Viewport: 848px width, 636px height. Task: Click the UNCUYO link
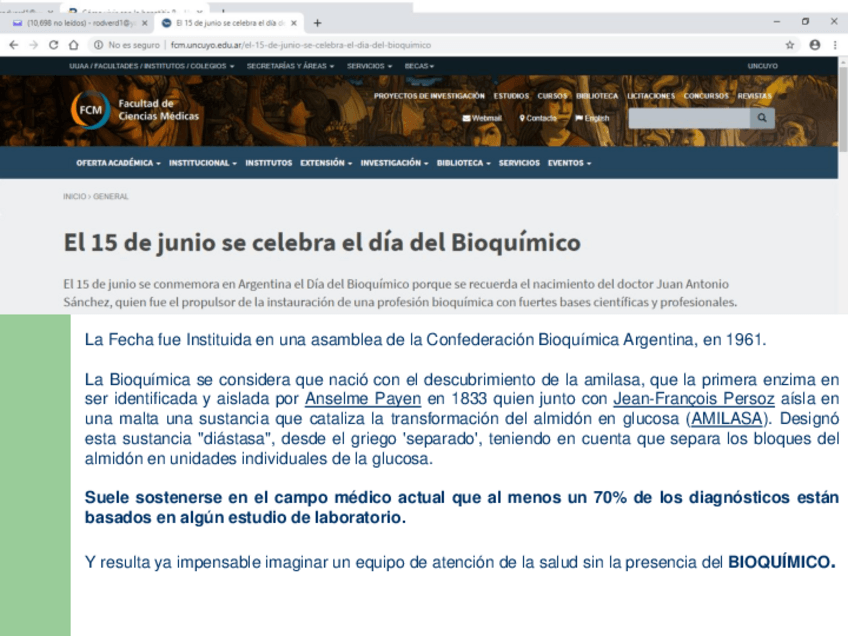763,66
